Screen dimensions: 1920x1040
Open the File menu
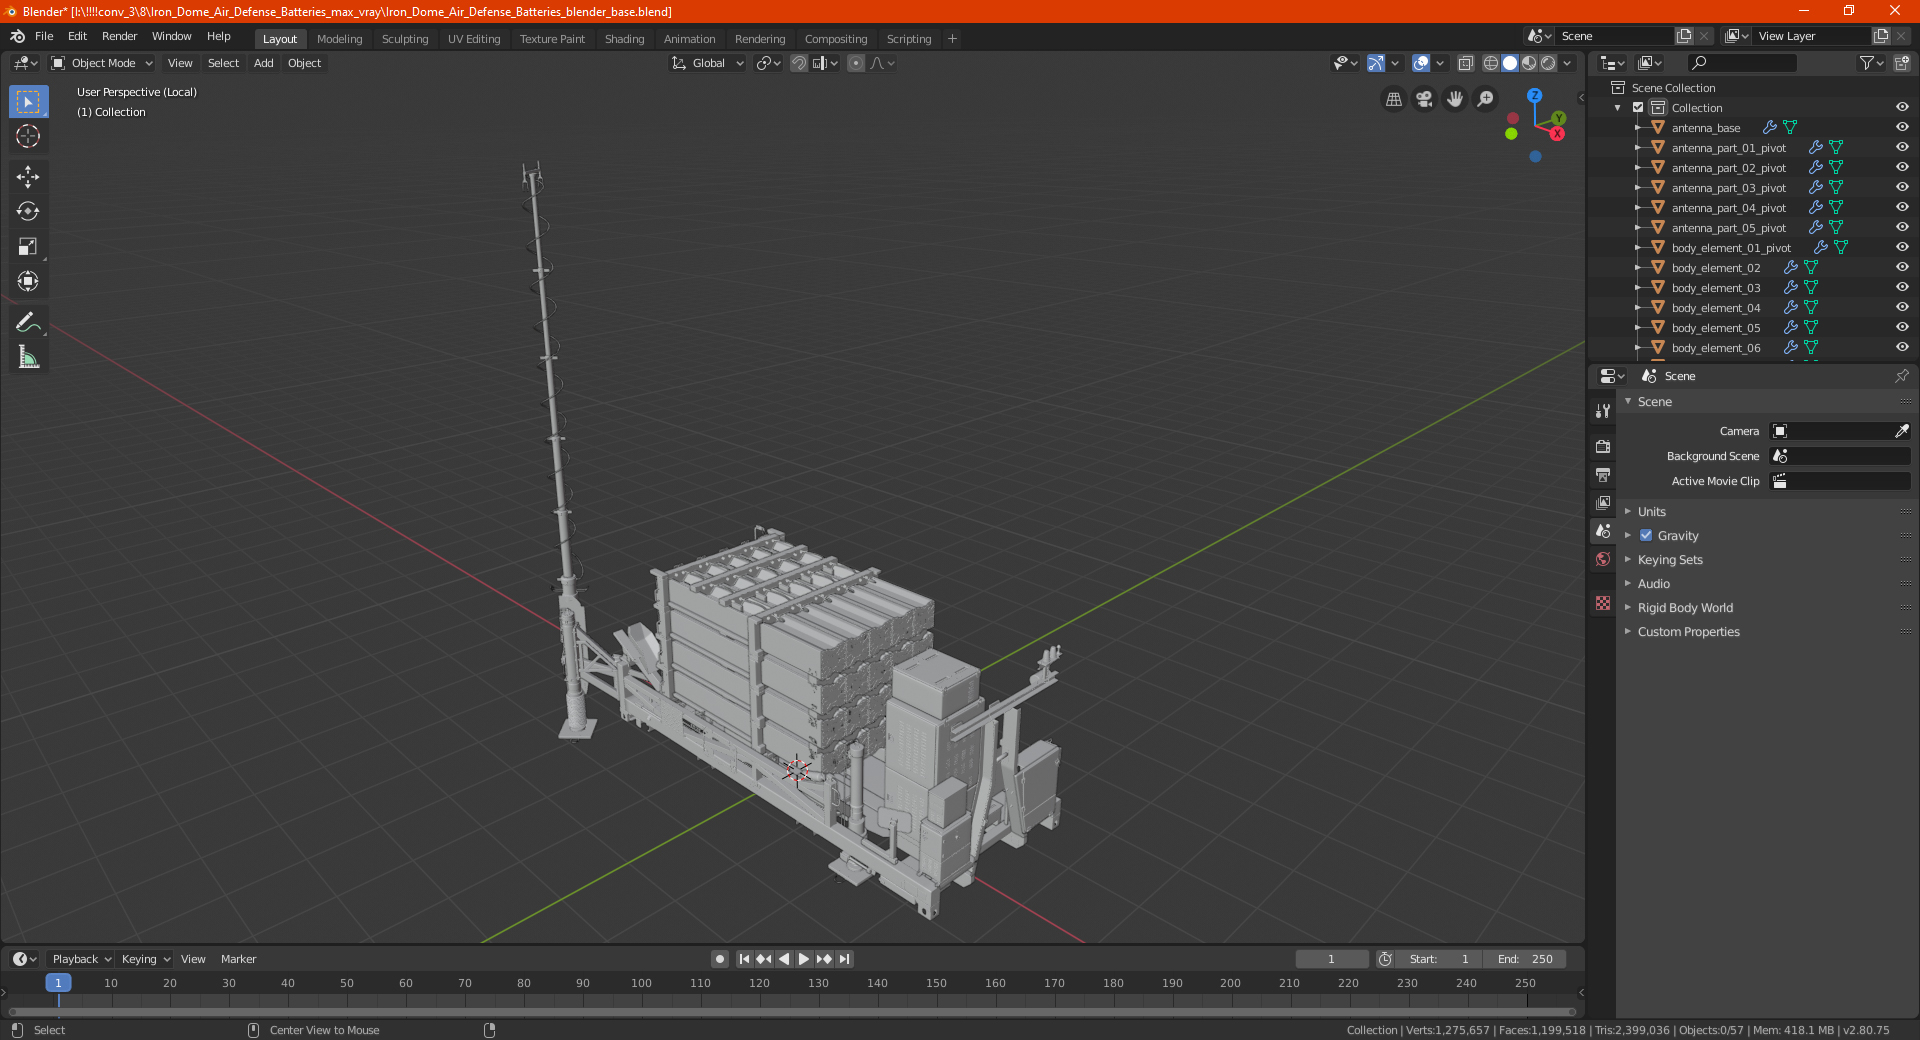click(x=44, y=36)
